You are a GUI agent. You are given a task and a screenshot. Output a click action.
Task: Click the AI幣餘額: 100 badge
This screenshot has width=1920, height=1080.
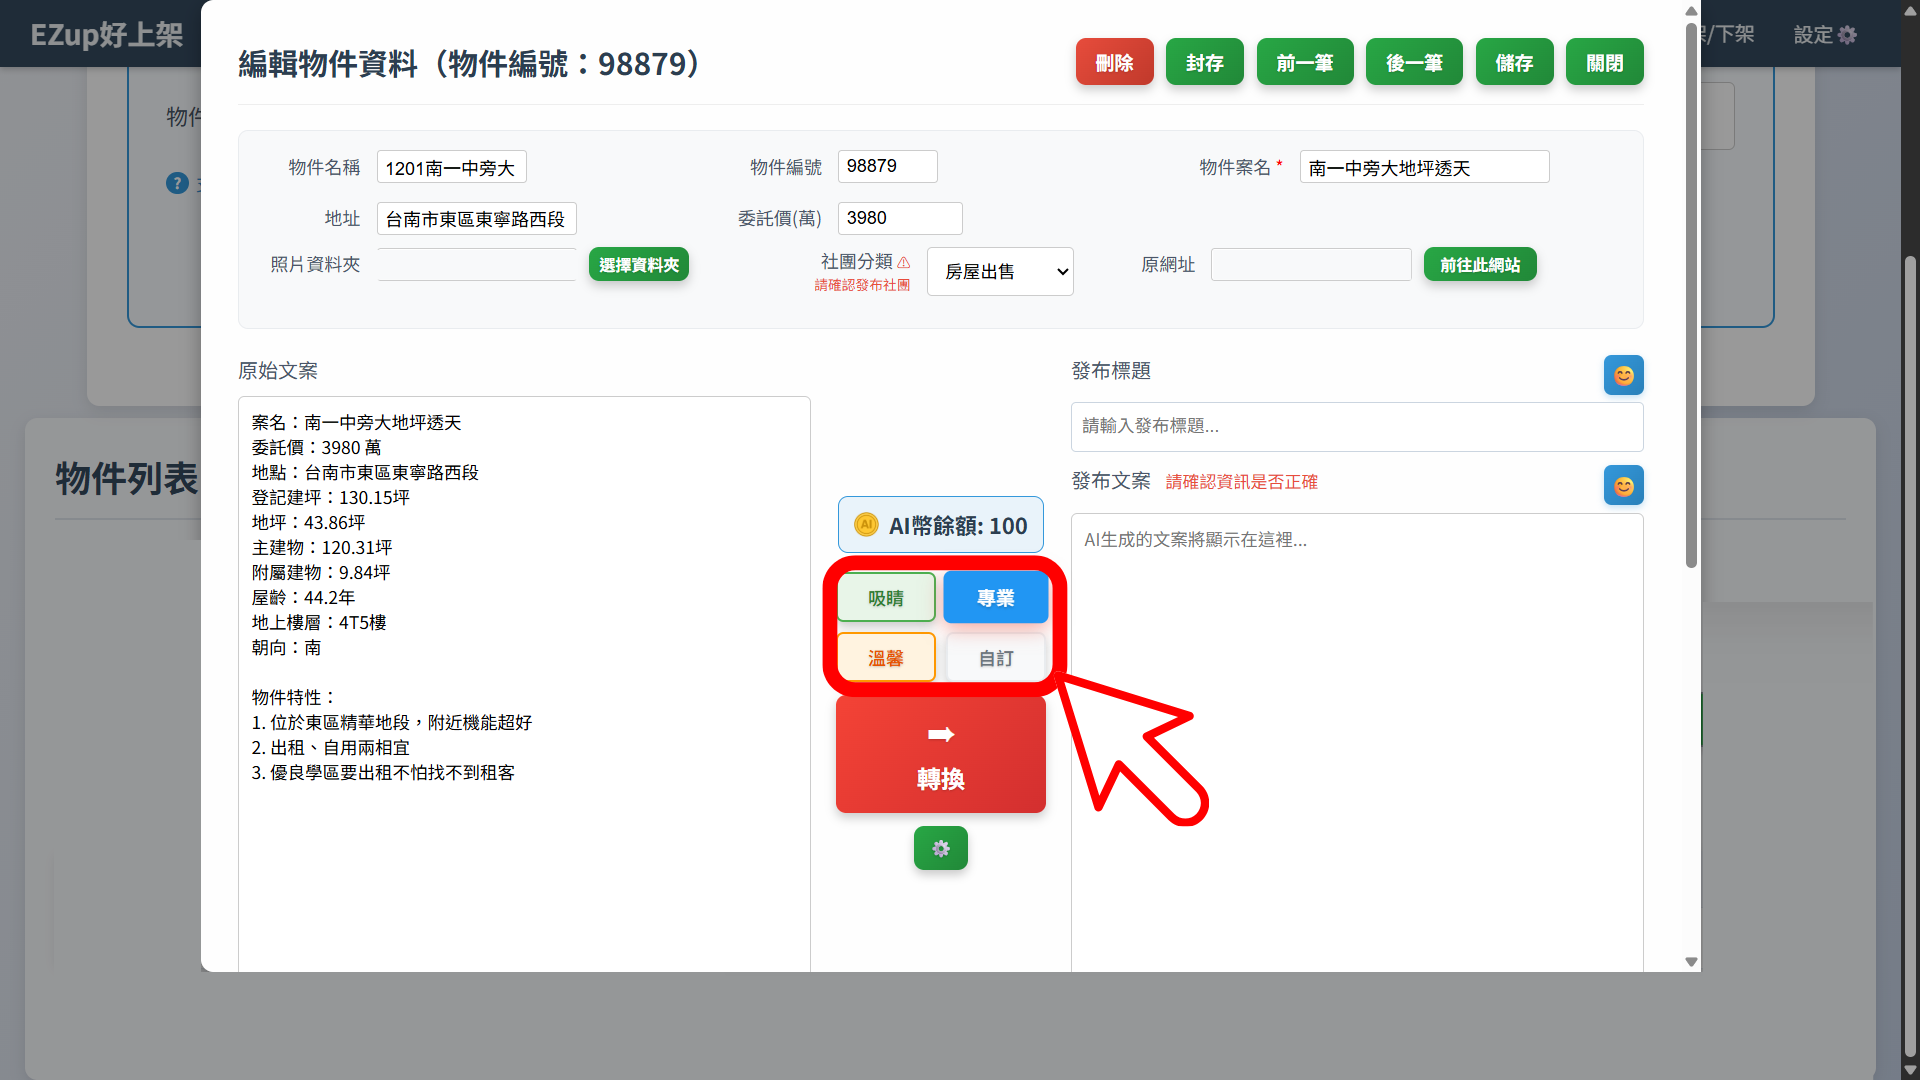click(940, 525)
